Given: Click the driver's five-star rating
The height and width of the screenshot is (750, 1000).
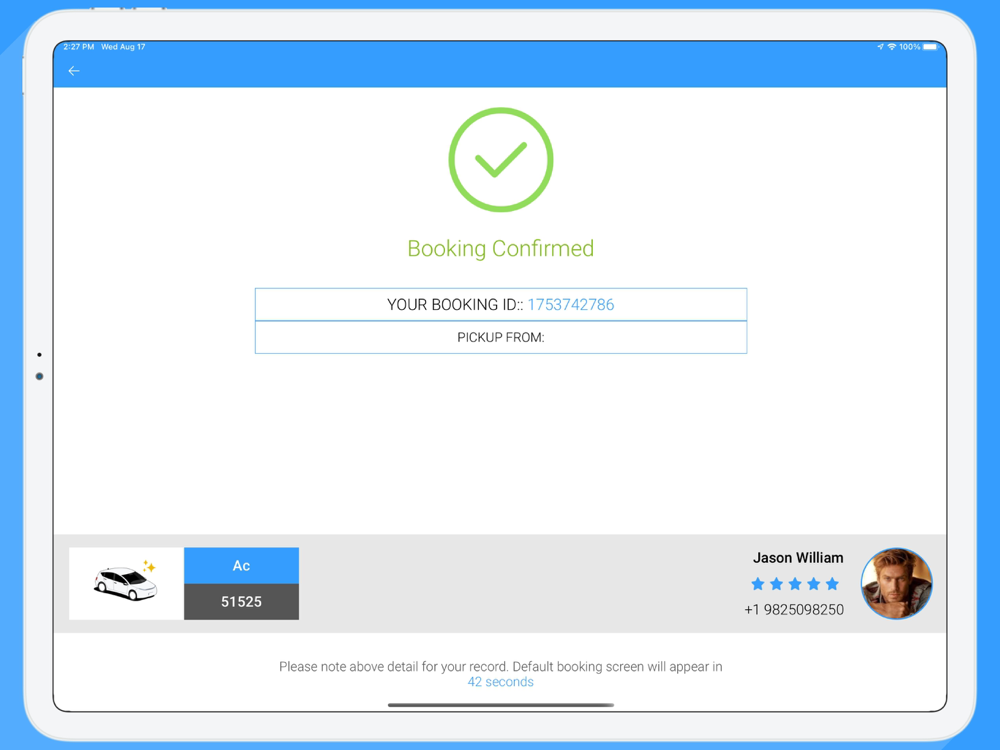Looking at the screenshot, I should click(795, 584).
